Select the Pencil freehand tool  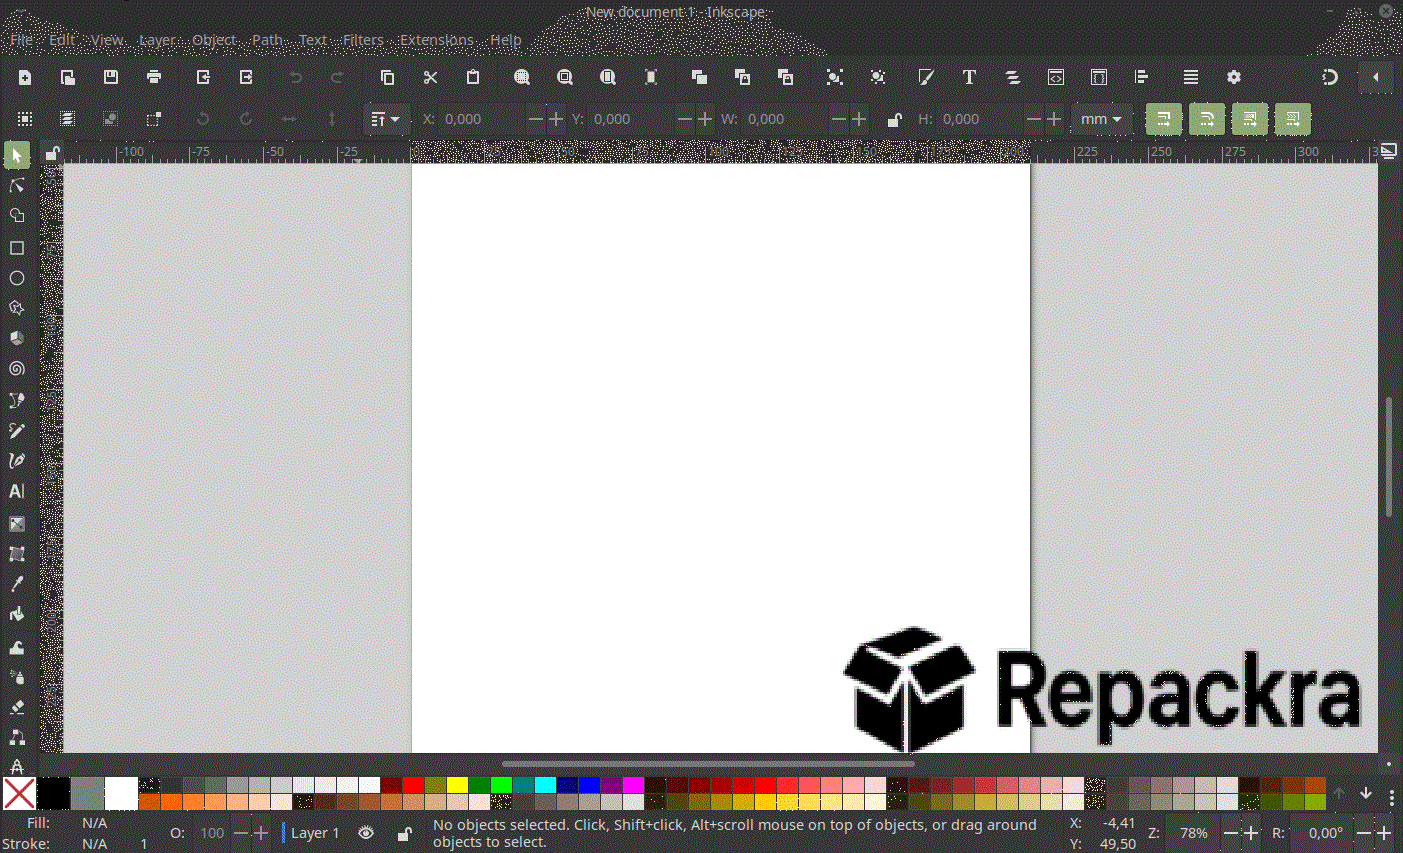pos(17,431)
